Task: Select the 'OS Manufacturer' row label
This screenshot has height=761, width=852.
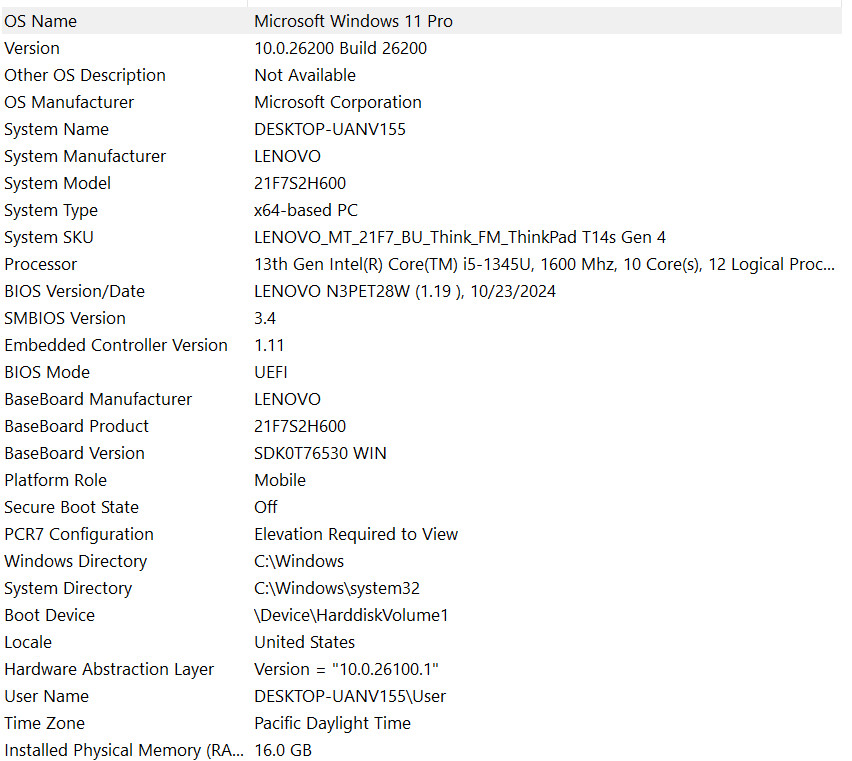Action: click(x=69, y=102)
